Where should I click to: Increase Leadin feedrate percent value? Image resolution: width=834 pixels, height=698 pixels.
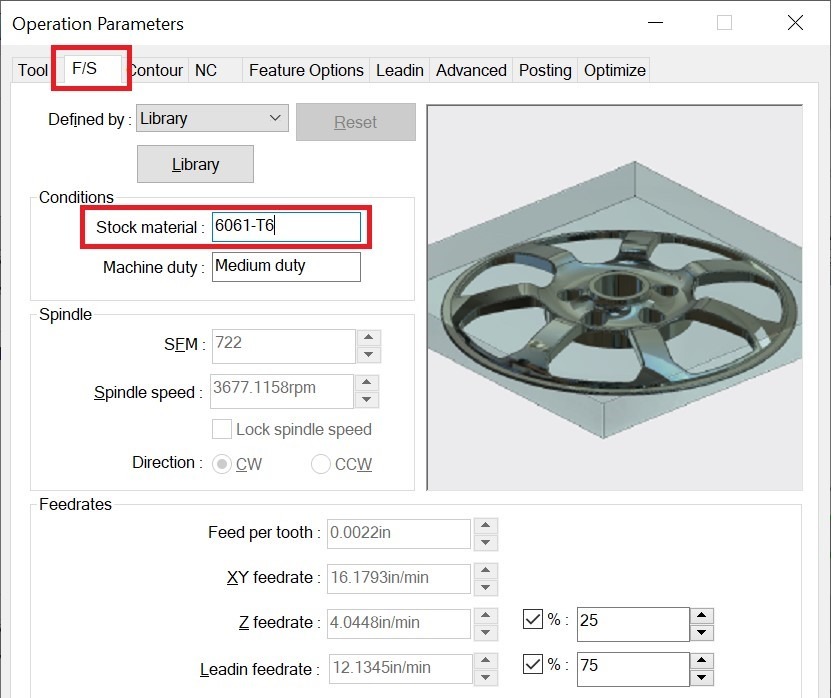(702, 661)
